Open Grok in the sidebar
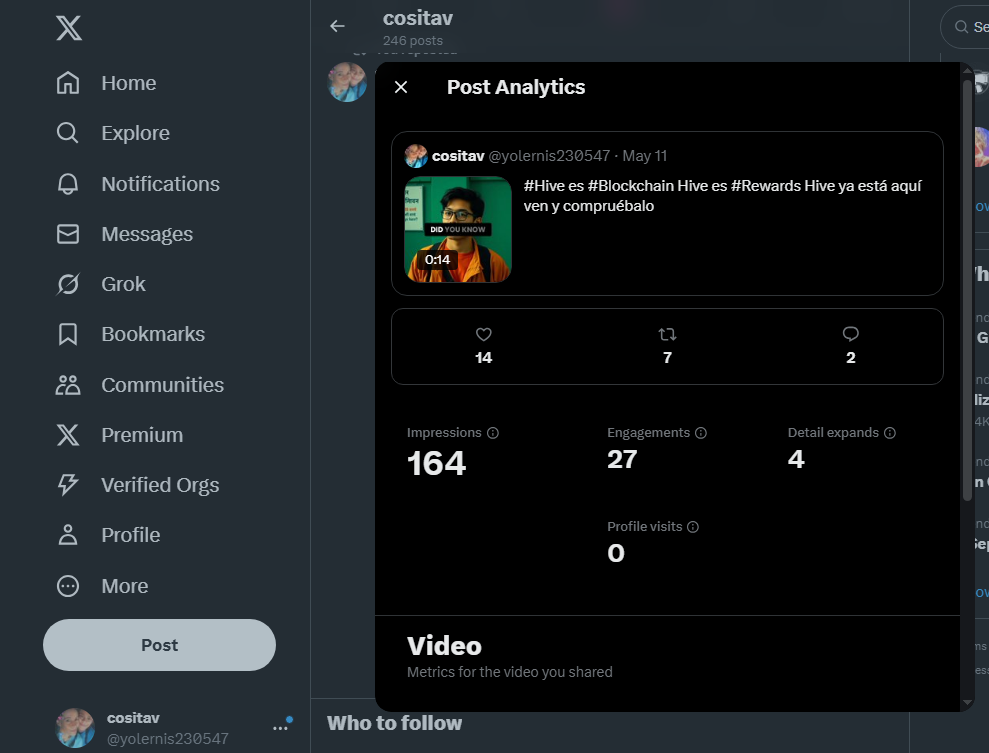 [x=124, y=284]
